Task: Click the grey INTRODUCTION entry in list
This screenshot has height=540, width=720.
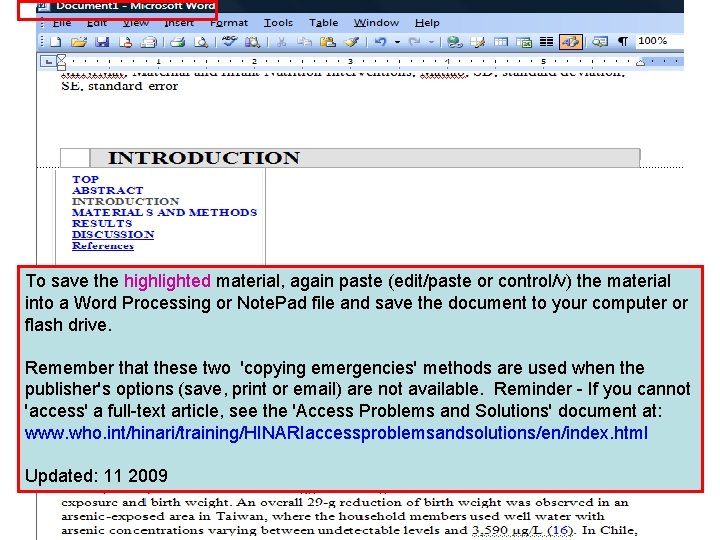Action: (125, 202)
